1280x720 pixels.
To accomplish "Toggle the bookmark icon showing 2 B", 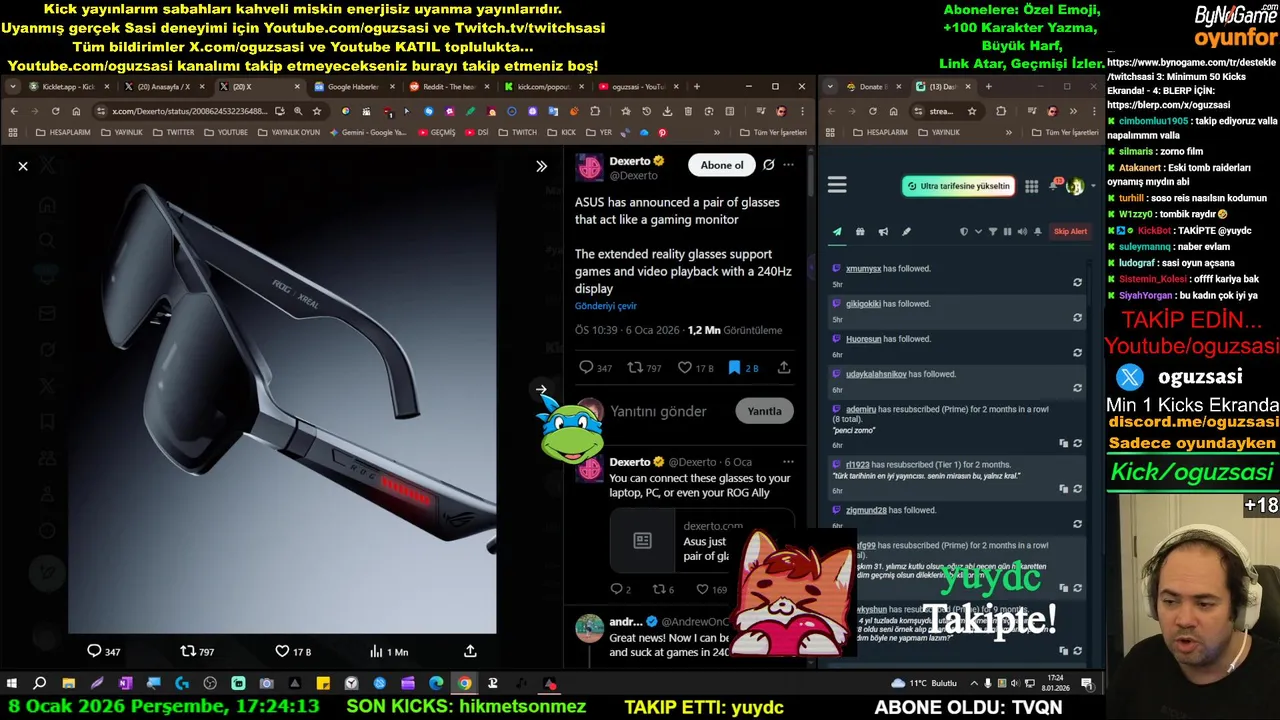I will click(743, 368).
